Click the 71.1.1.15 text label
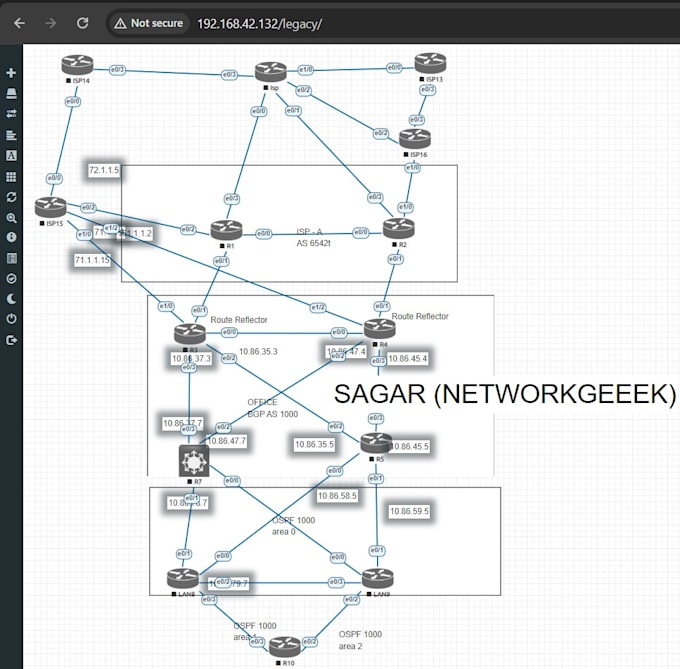 click(x=92, y=260)
